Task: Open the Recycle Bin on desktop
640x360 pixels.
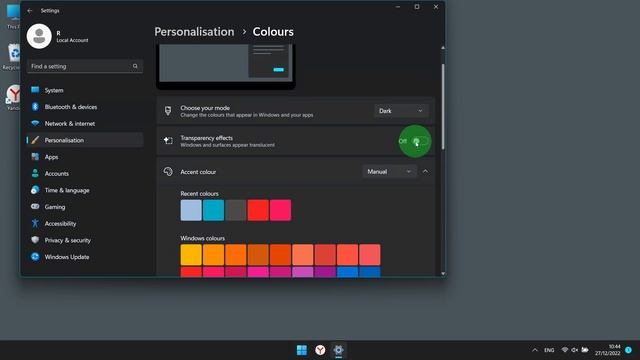Action: point(12,56)
